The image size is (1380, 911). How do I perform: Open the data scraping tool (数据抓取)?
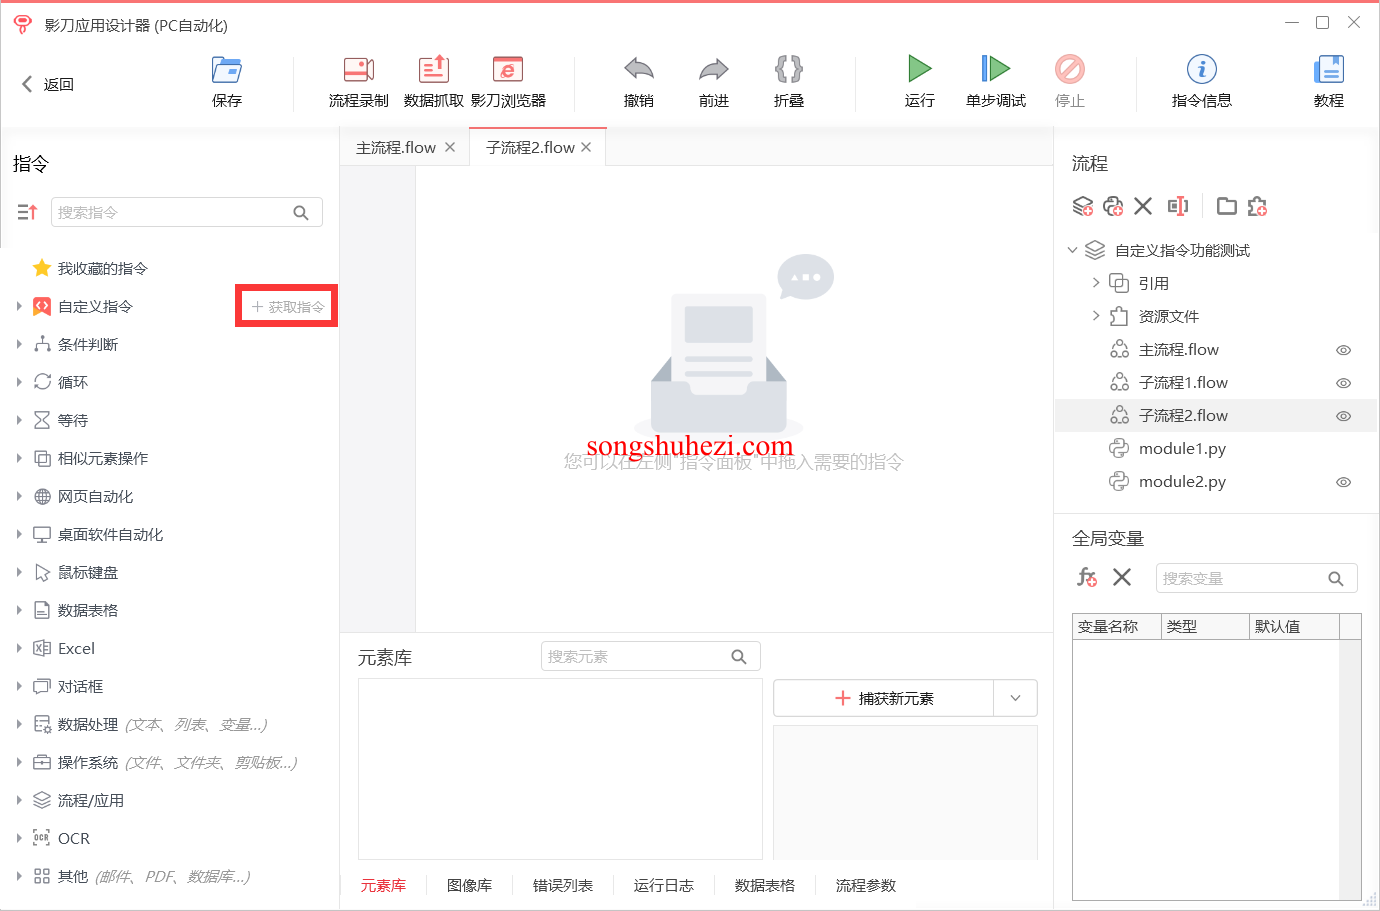pos(433,81)
